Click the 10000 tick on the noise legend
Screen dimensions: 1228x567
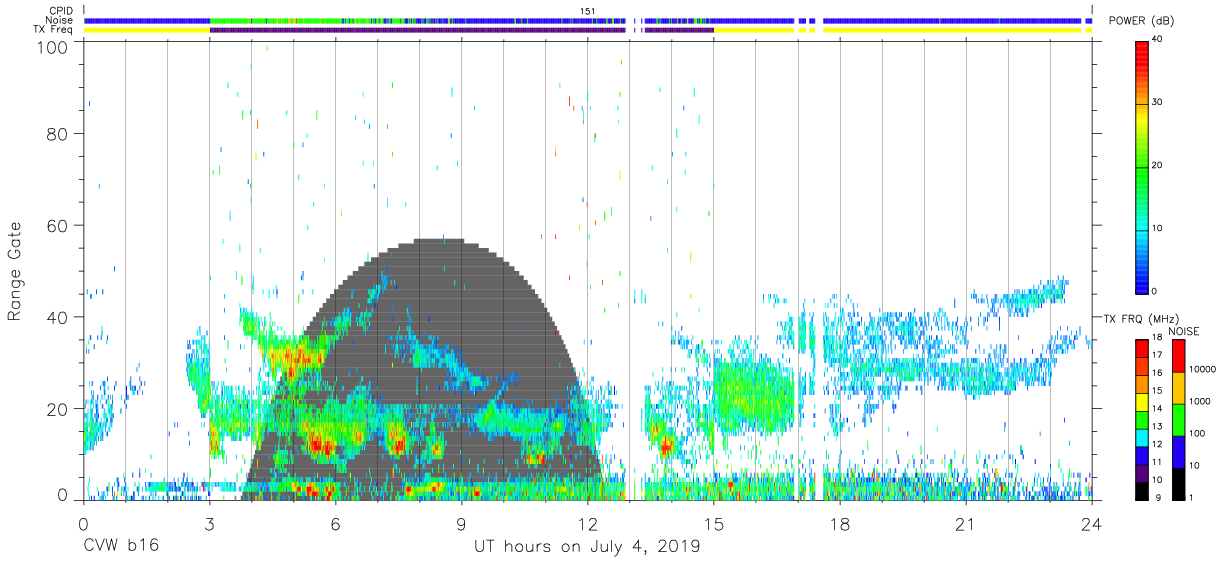tap(1204, 370)
